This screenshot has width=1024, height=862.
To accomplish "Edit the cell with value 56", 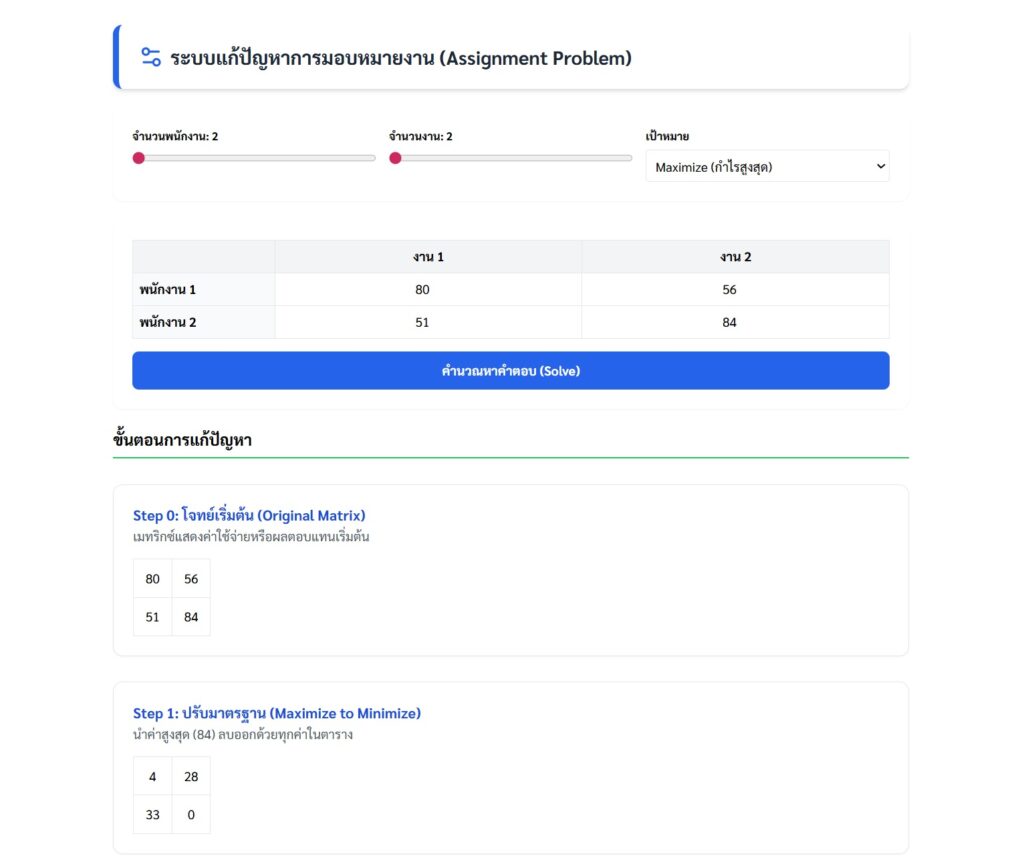I will point(735,290).
